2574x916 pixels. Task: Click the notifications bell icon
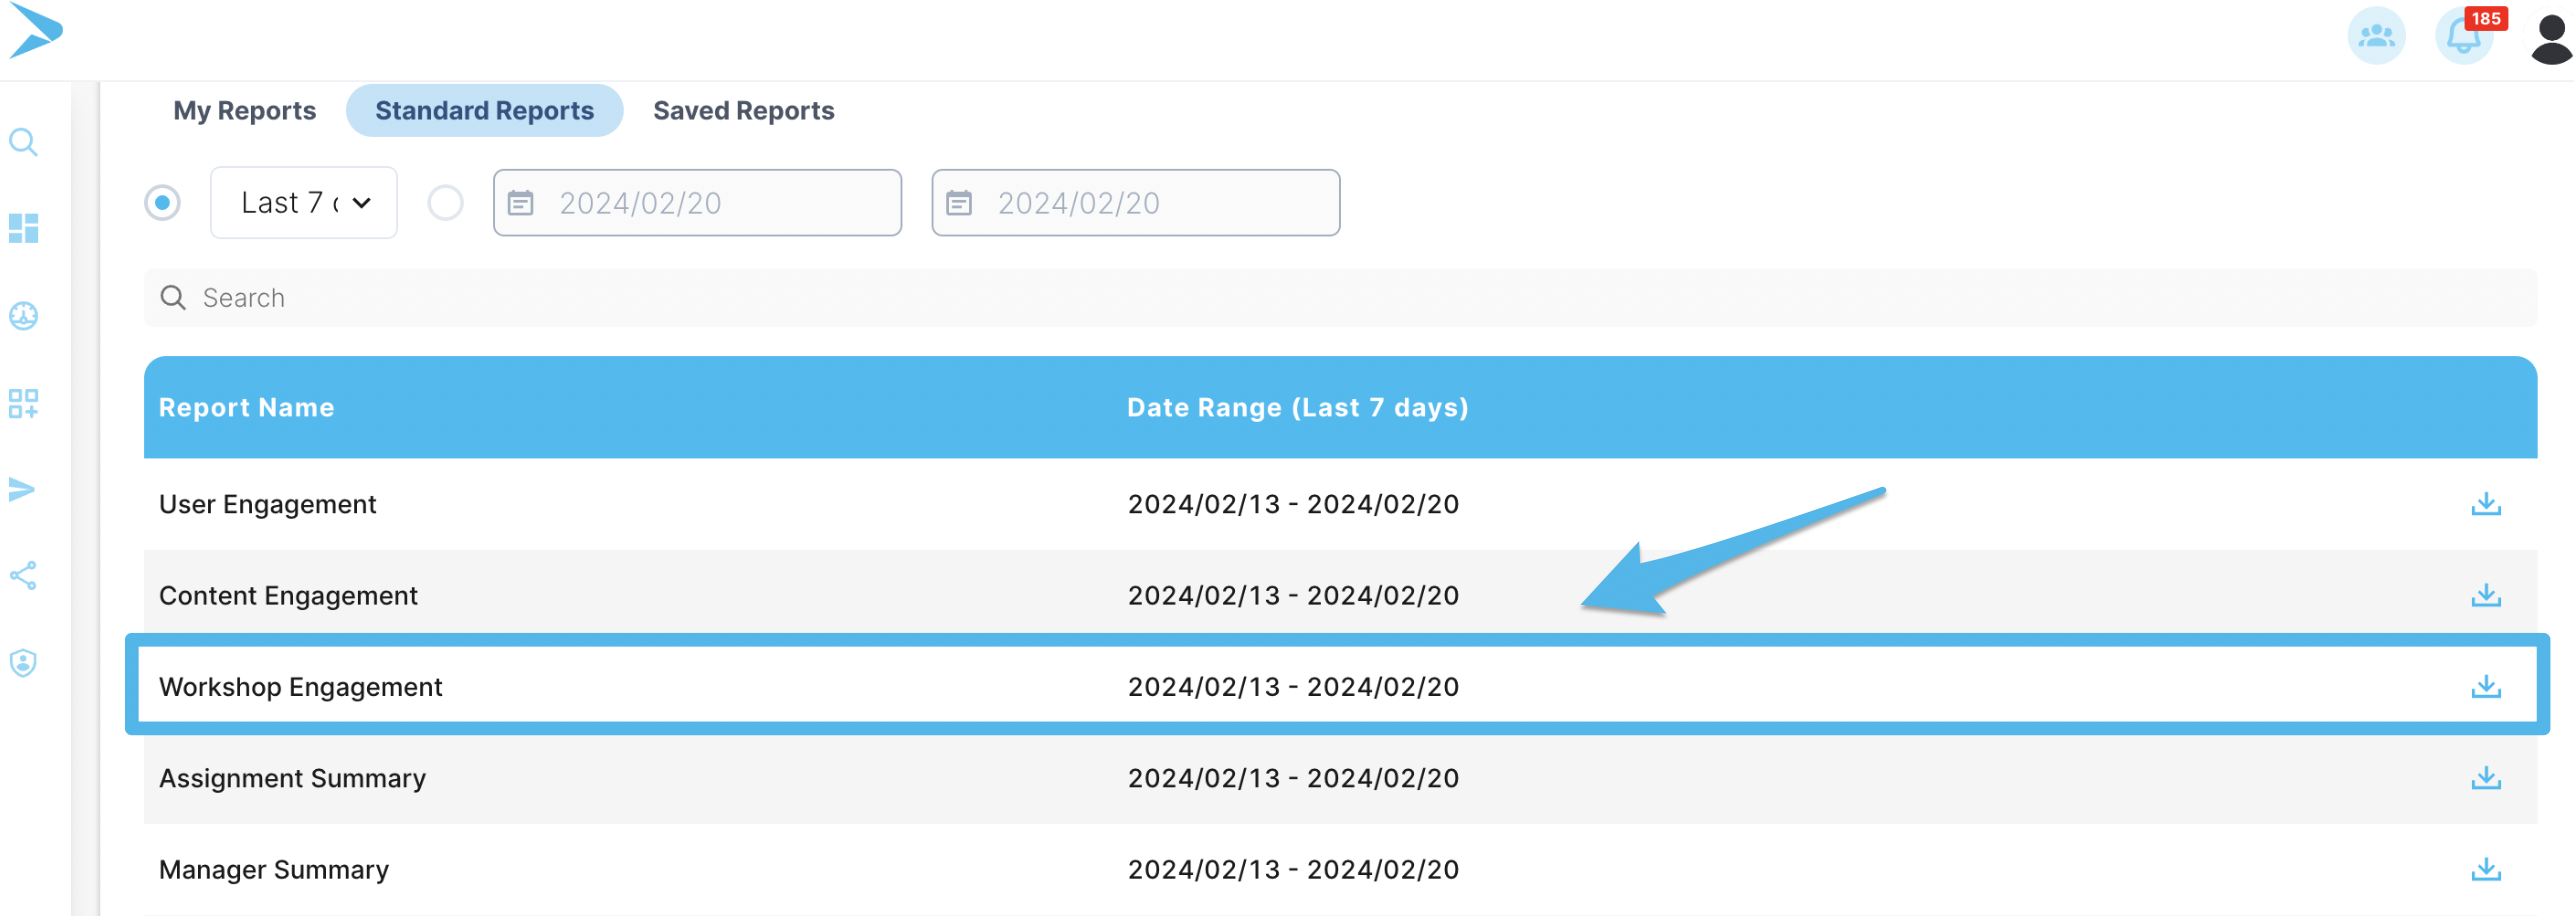point(2462,37)
